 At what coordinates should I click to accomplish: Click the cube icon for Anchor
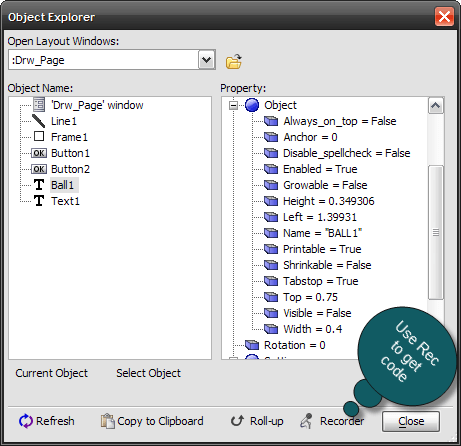[x=271, y=137]
